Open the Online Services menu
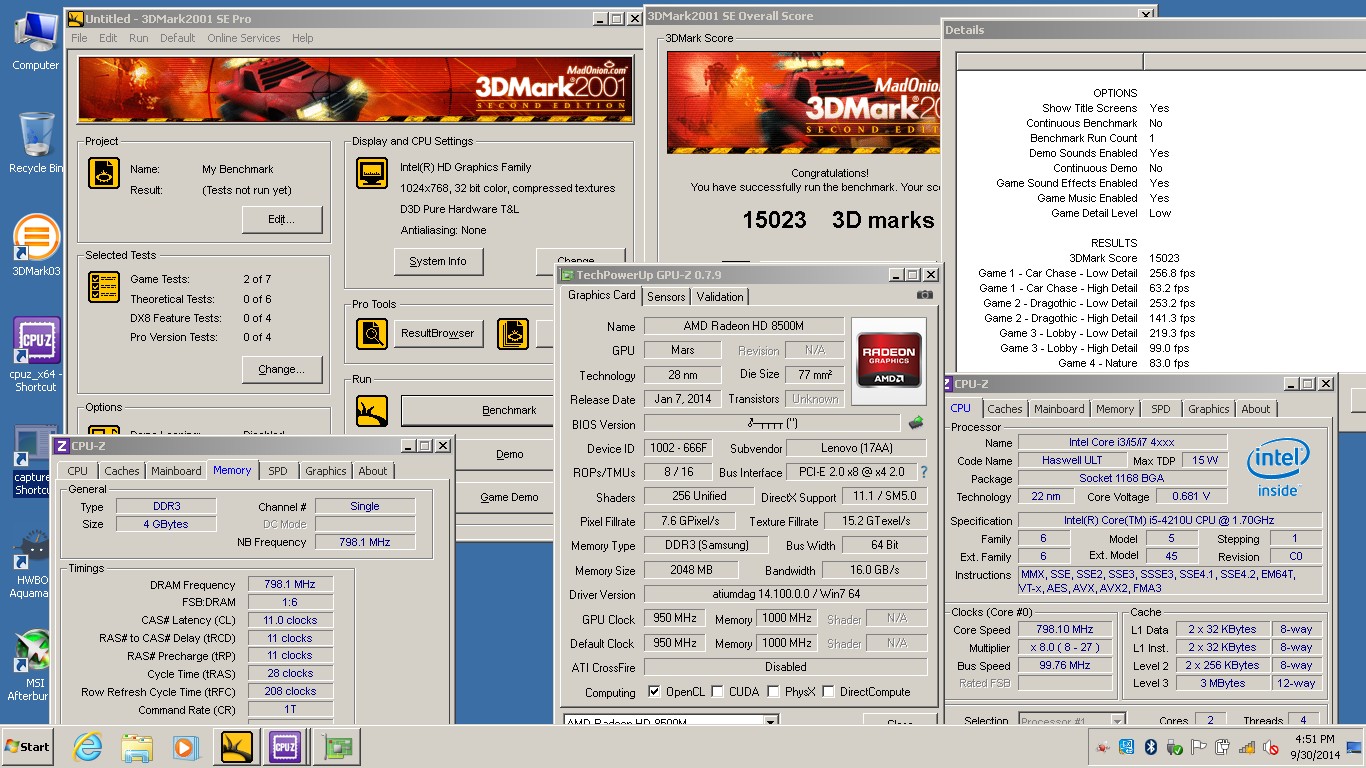The width and height of the screenshot is (1366, 768). click(244, 38)
